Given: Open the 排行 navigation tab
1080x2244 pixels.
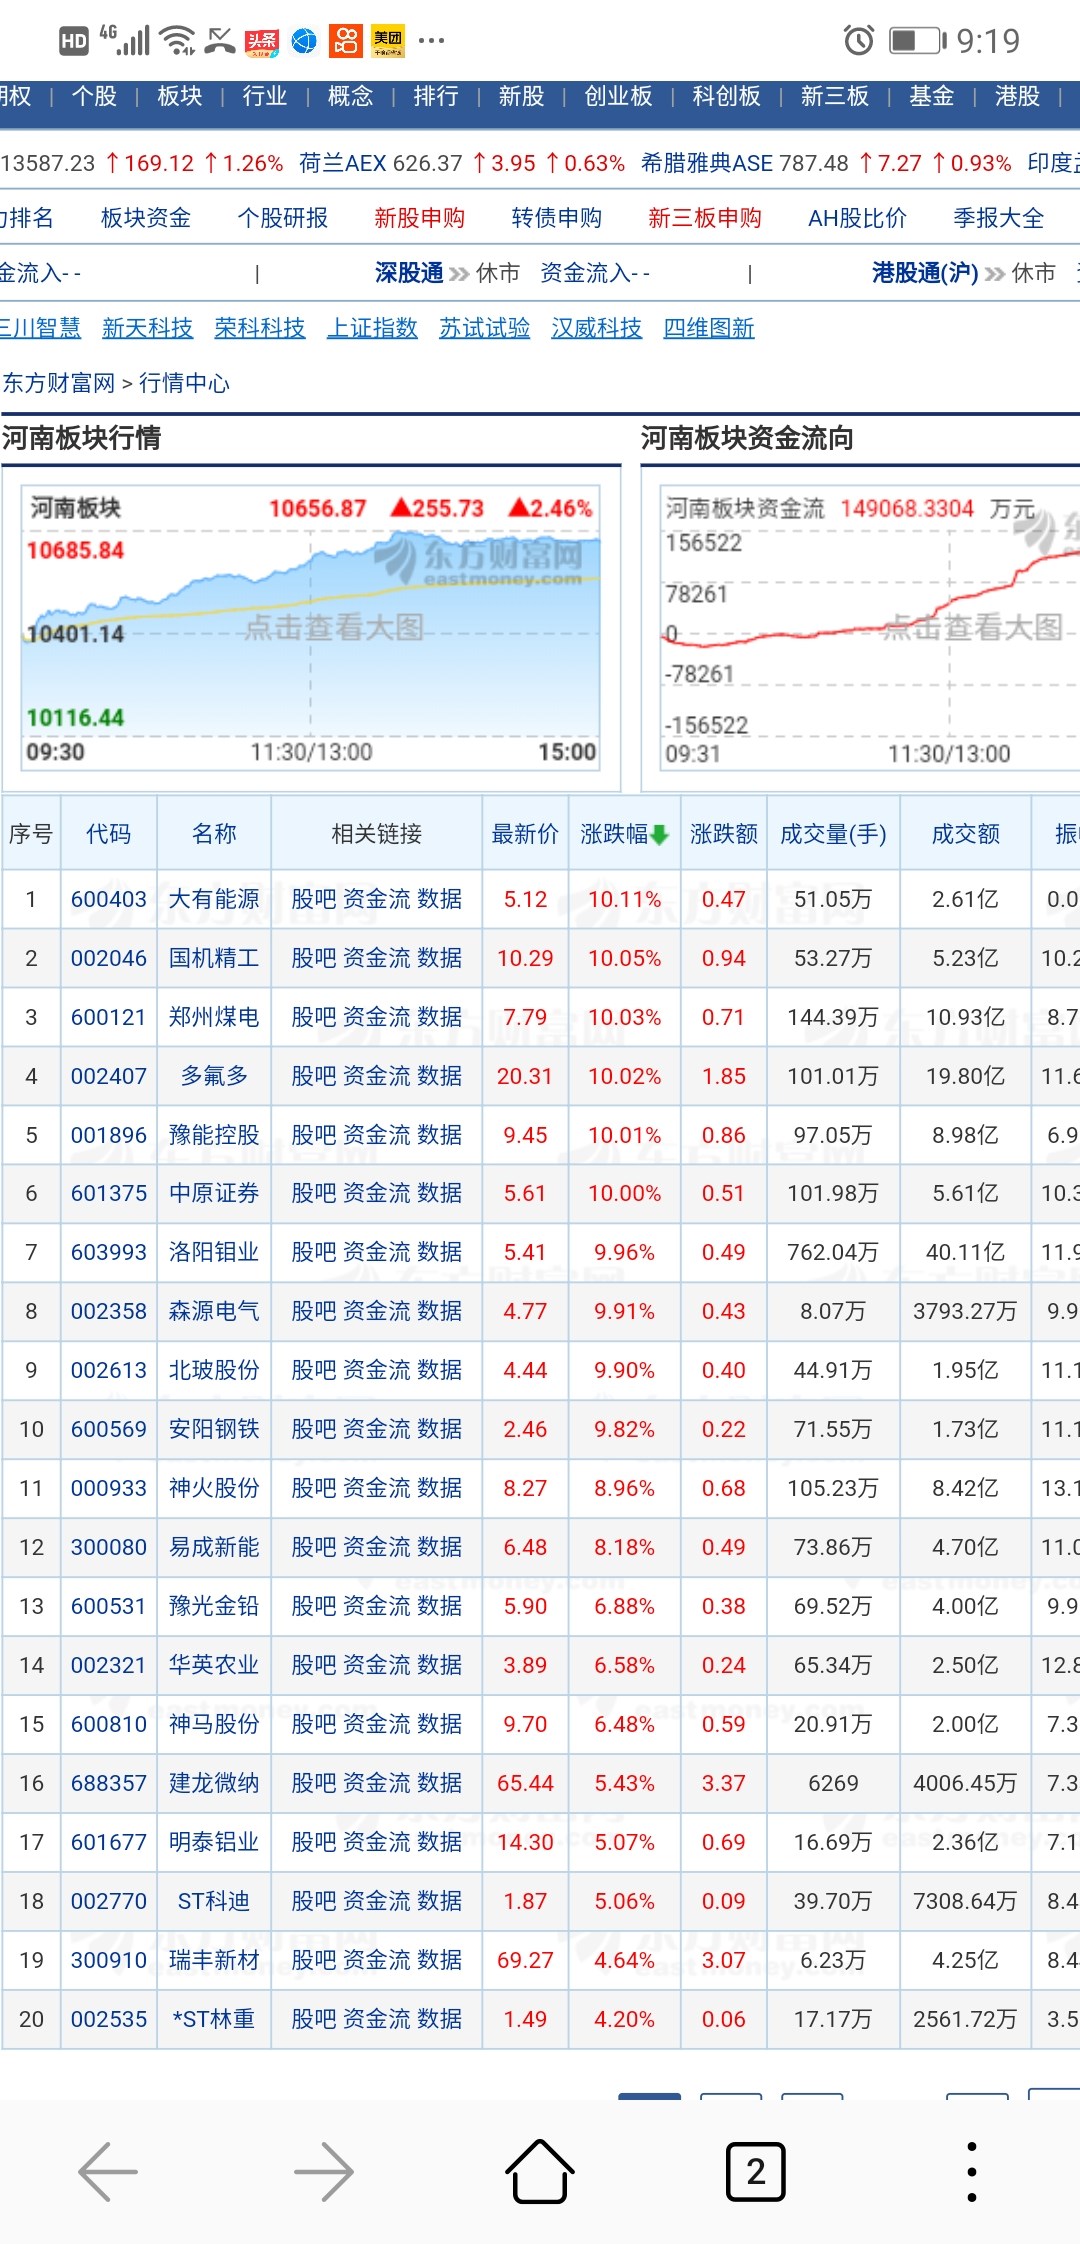Looking at the screenshot, I should point(436,96).
